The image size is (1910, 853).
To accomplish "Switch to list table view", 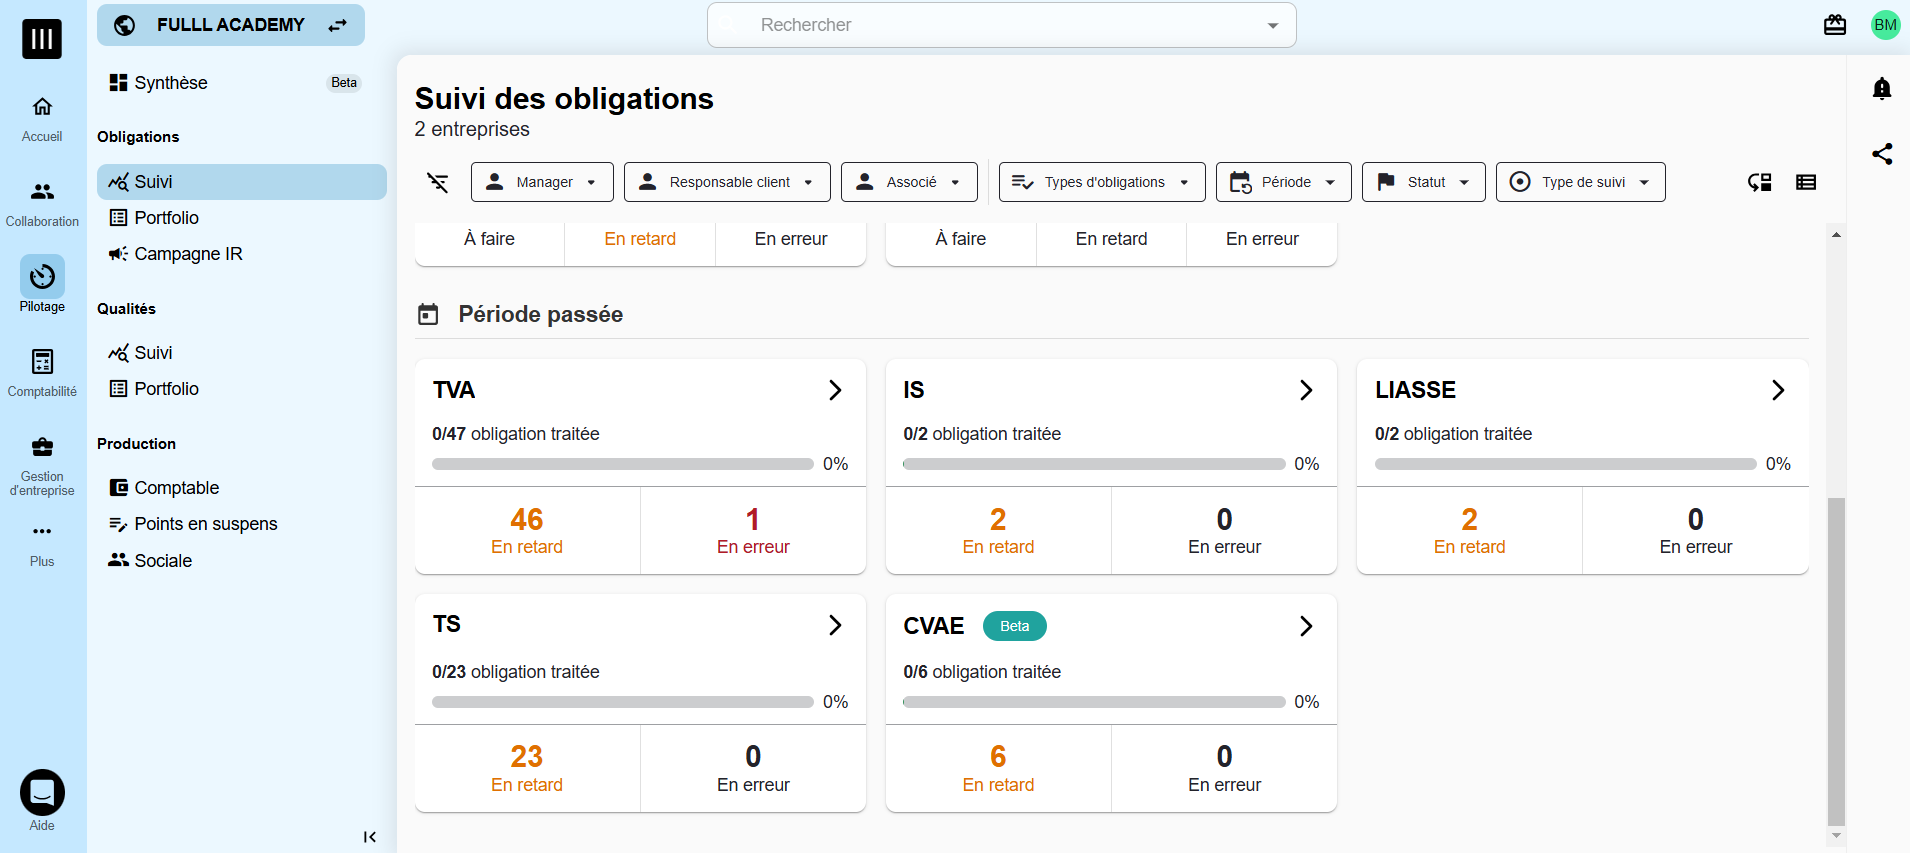I will [1805, 182].
